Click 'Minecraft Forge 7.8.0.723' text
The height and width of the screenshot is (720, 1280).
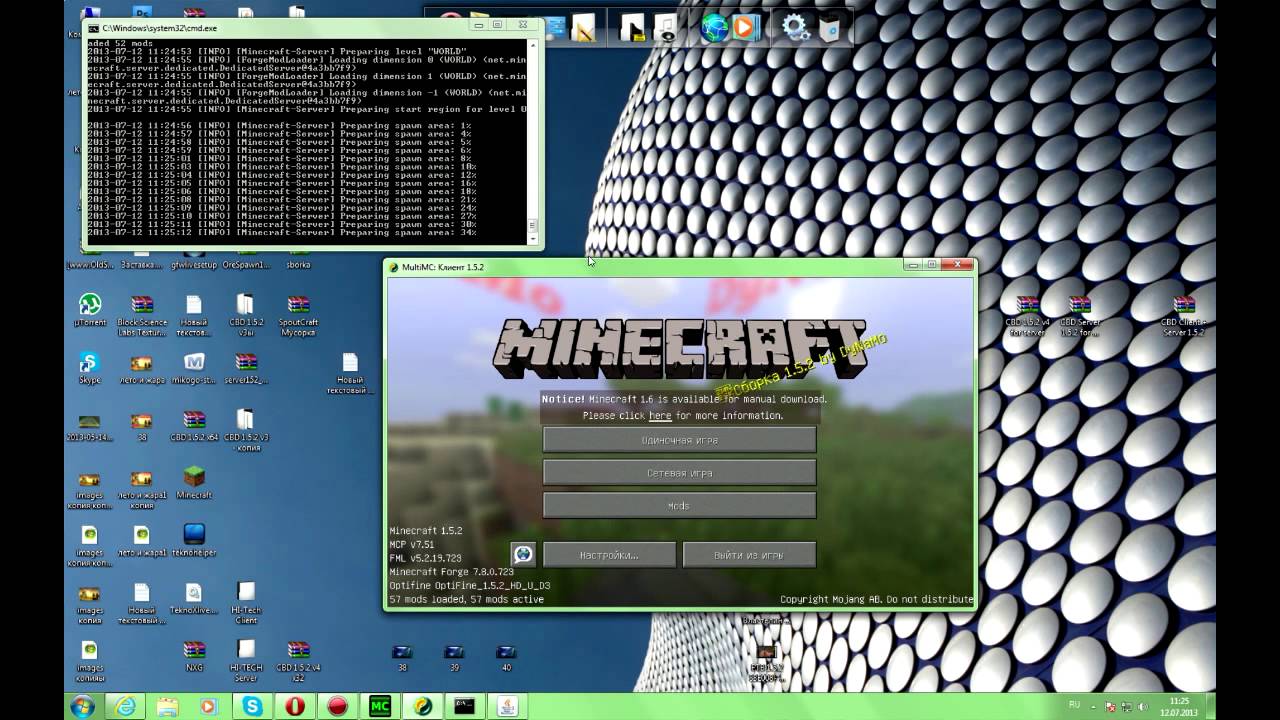click(451, 572)
